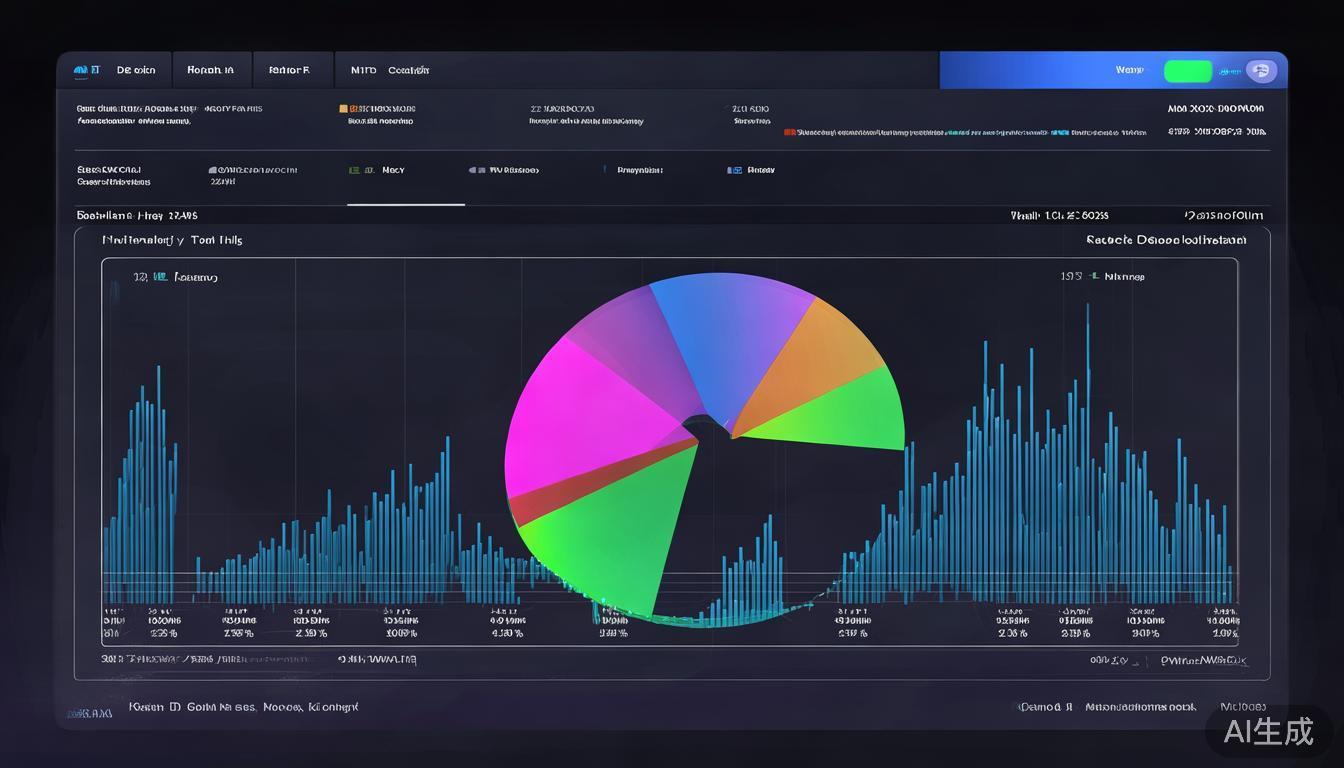Viewport: 1344px width, 768px height.
Task: Click the blue icon beside the Rntedy label
Action: (734, 171)
